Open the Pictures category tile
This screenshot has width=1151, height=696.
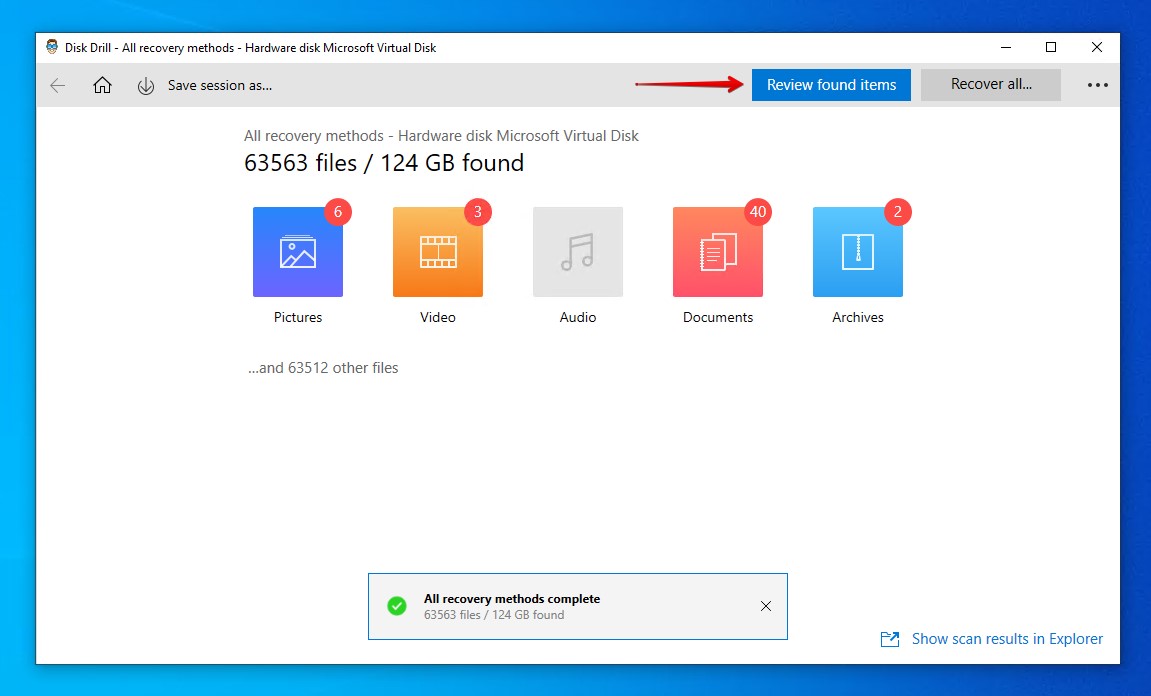pyautogui.click(x=297, y=252)
